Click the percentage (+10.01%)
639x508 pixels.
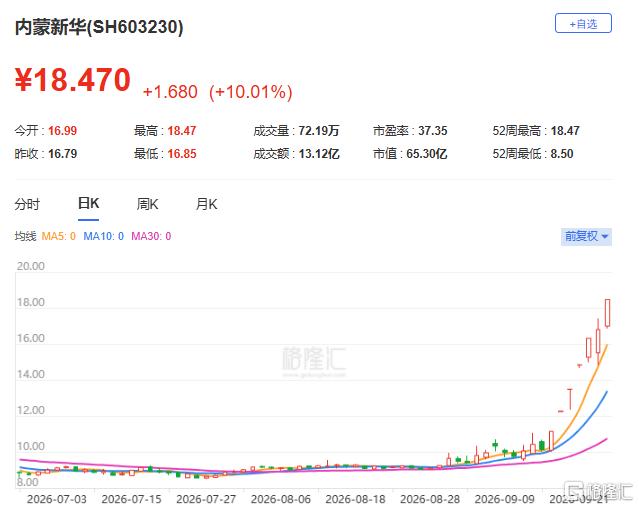coord(251,92)
